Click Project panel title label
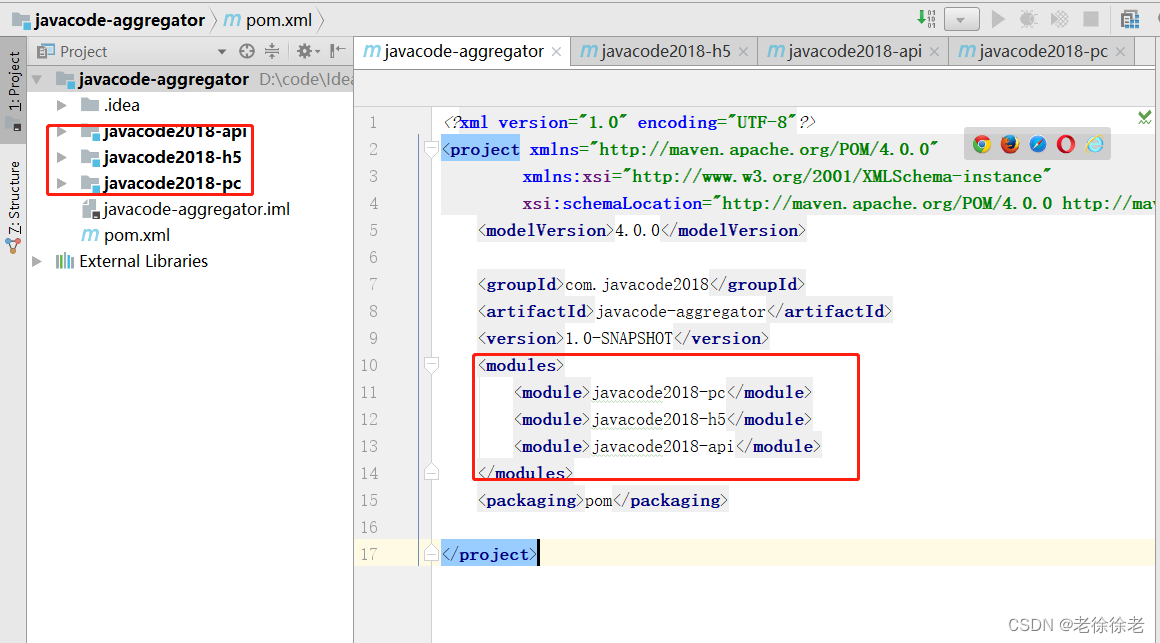This screenshot has height=643, width=1160. 83,52
